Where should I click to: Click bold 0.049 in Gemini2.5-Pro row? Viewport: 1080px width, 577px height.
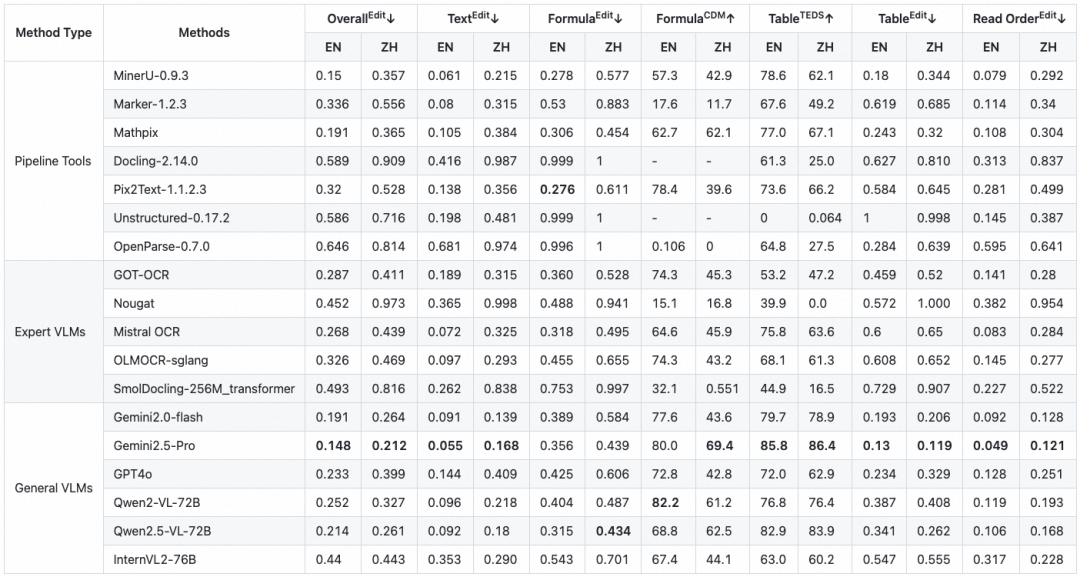pyautogui.click(x=990, y=445)
